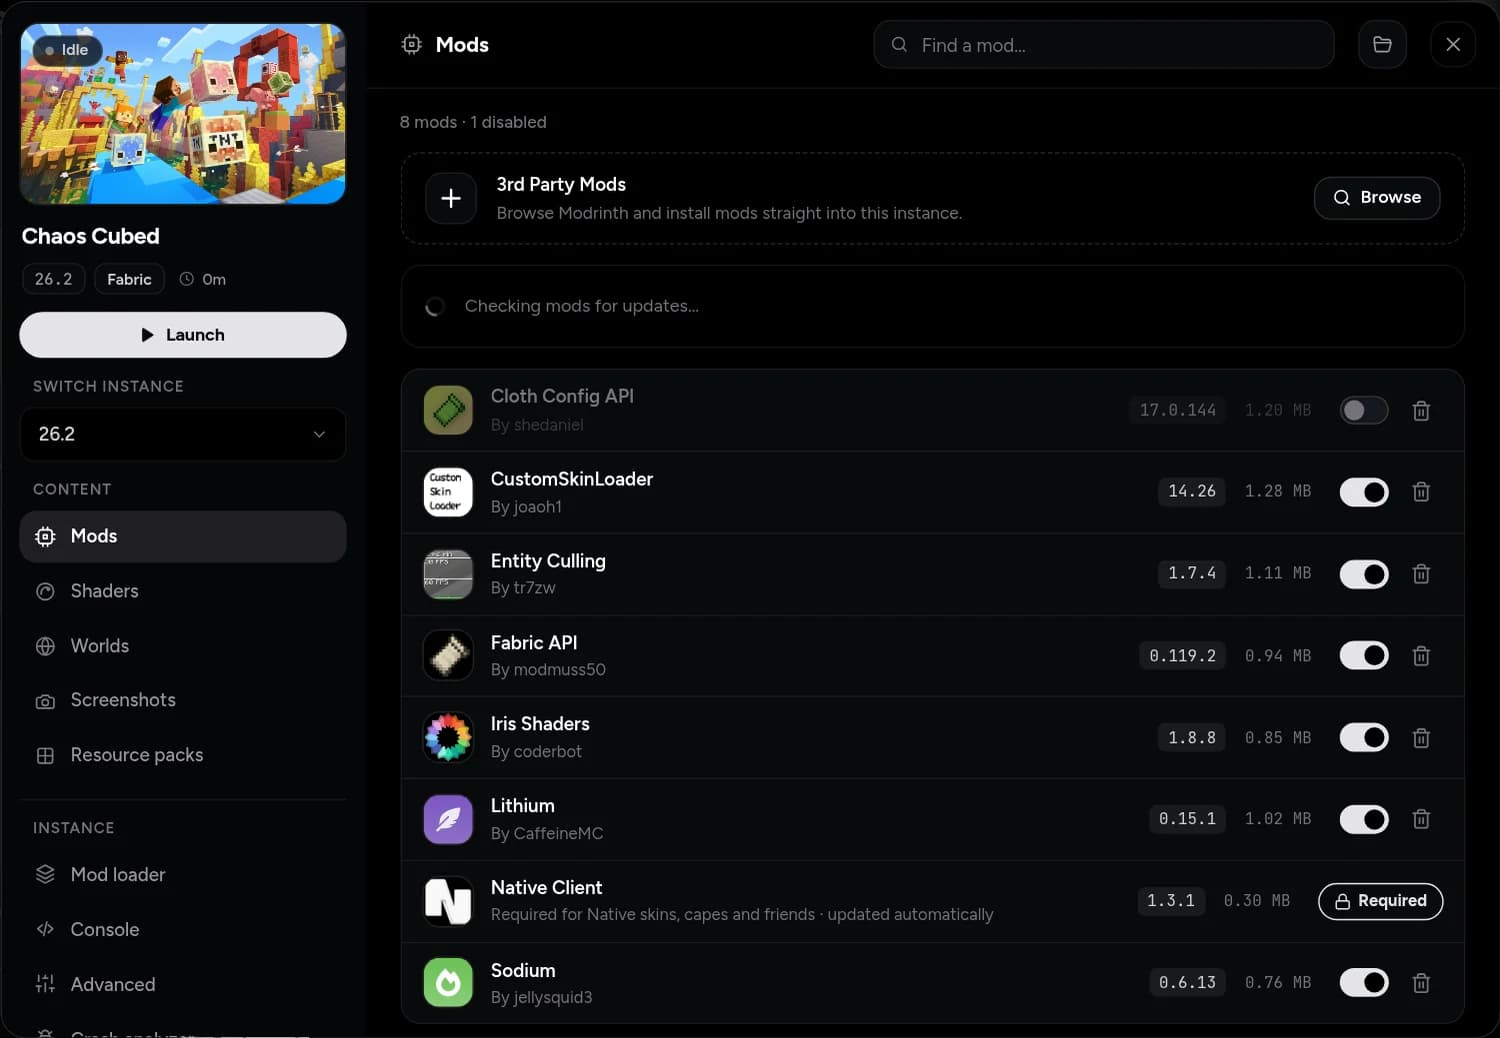1500x1038 pixels.
Task: Turn off the Entity Culling toggle
Action: (1364, 574)
